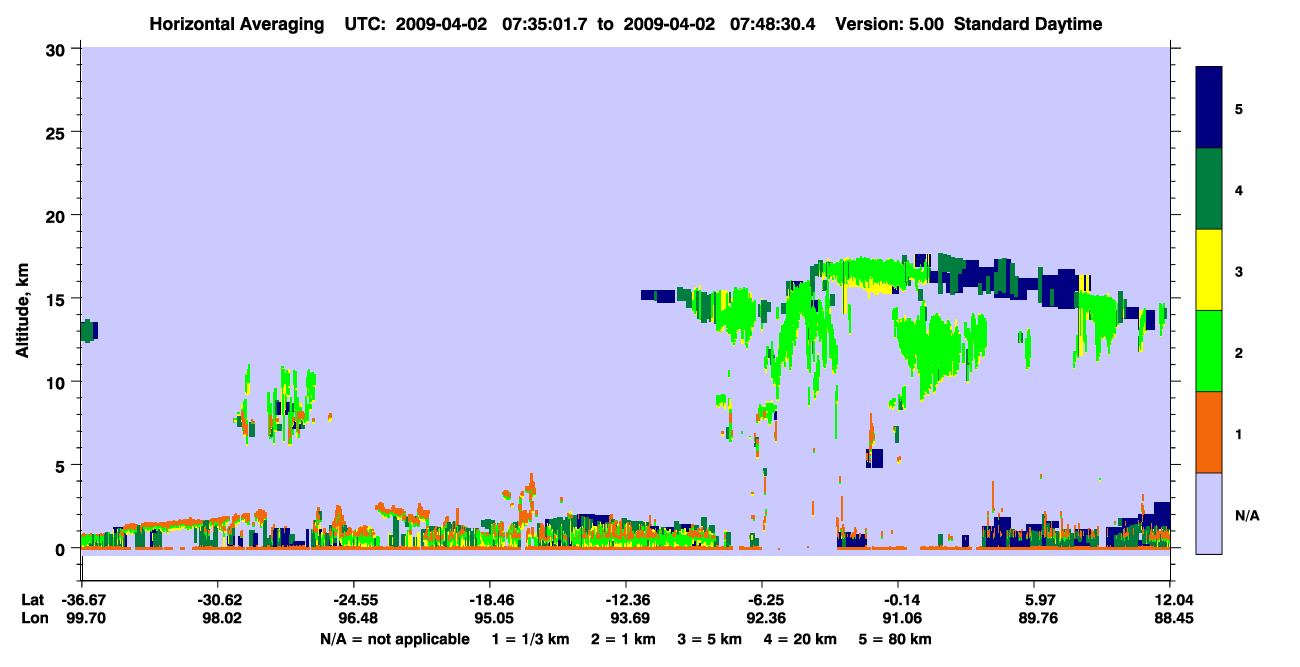Click the '5 = 80 km' legend entry

point(894,639)
